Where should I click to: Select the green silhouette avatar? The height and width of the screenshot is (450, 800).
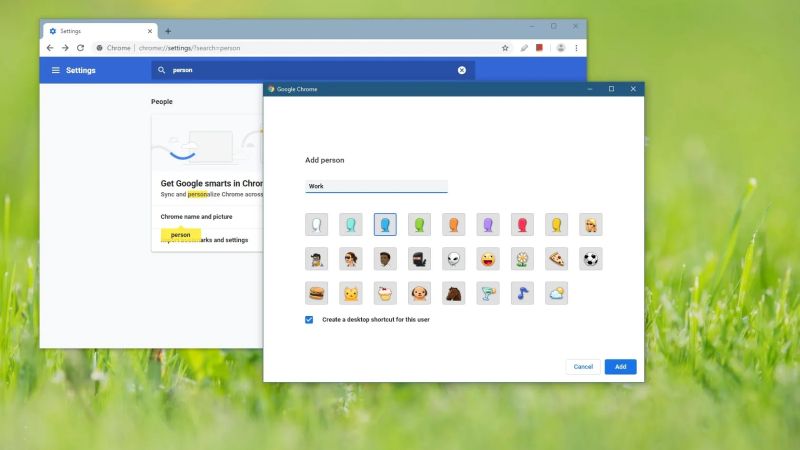click(x=419, y=224)
